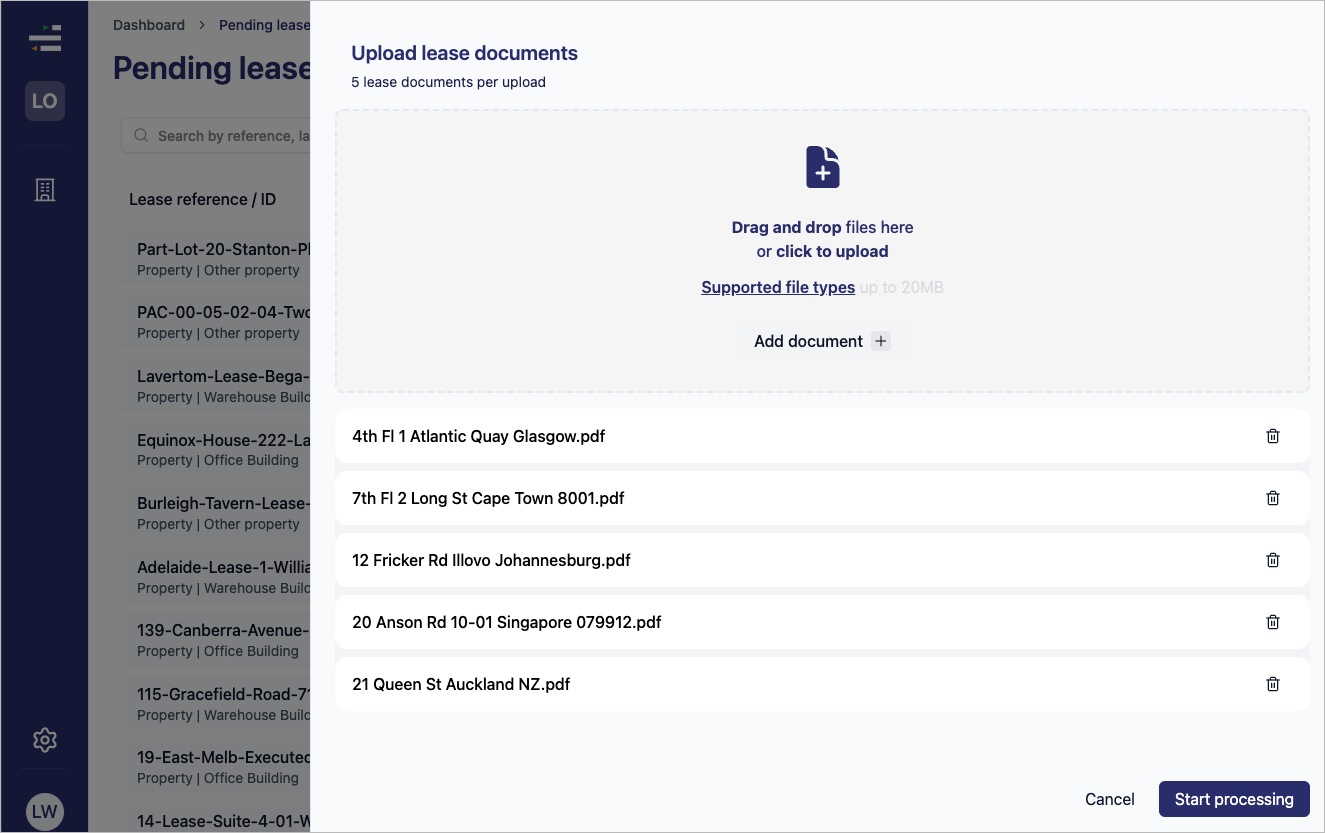Click the app logo in the sidebar
1325x833 pixels.
coord(45,38)
